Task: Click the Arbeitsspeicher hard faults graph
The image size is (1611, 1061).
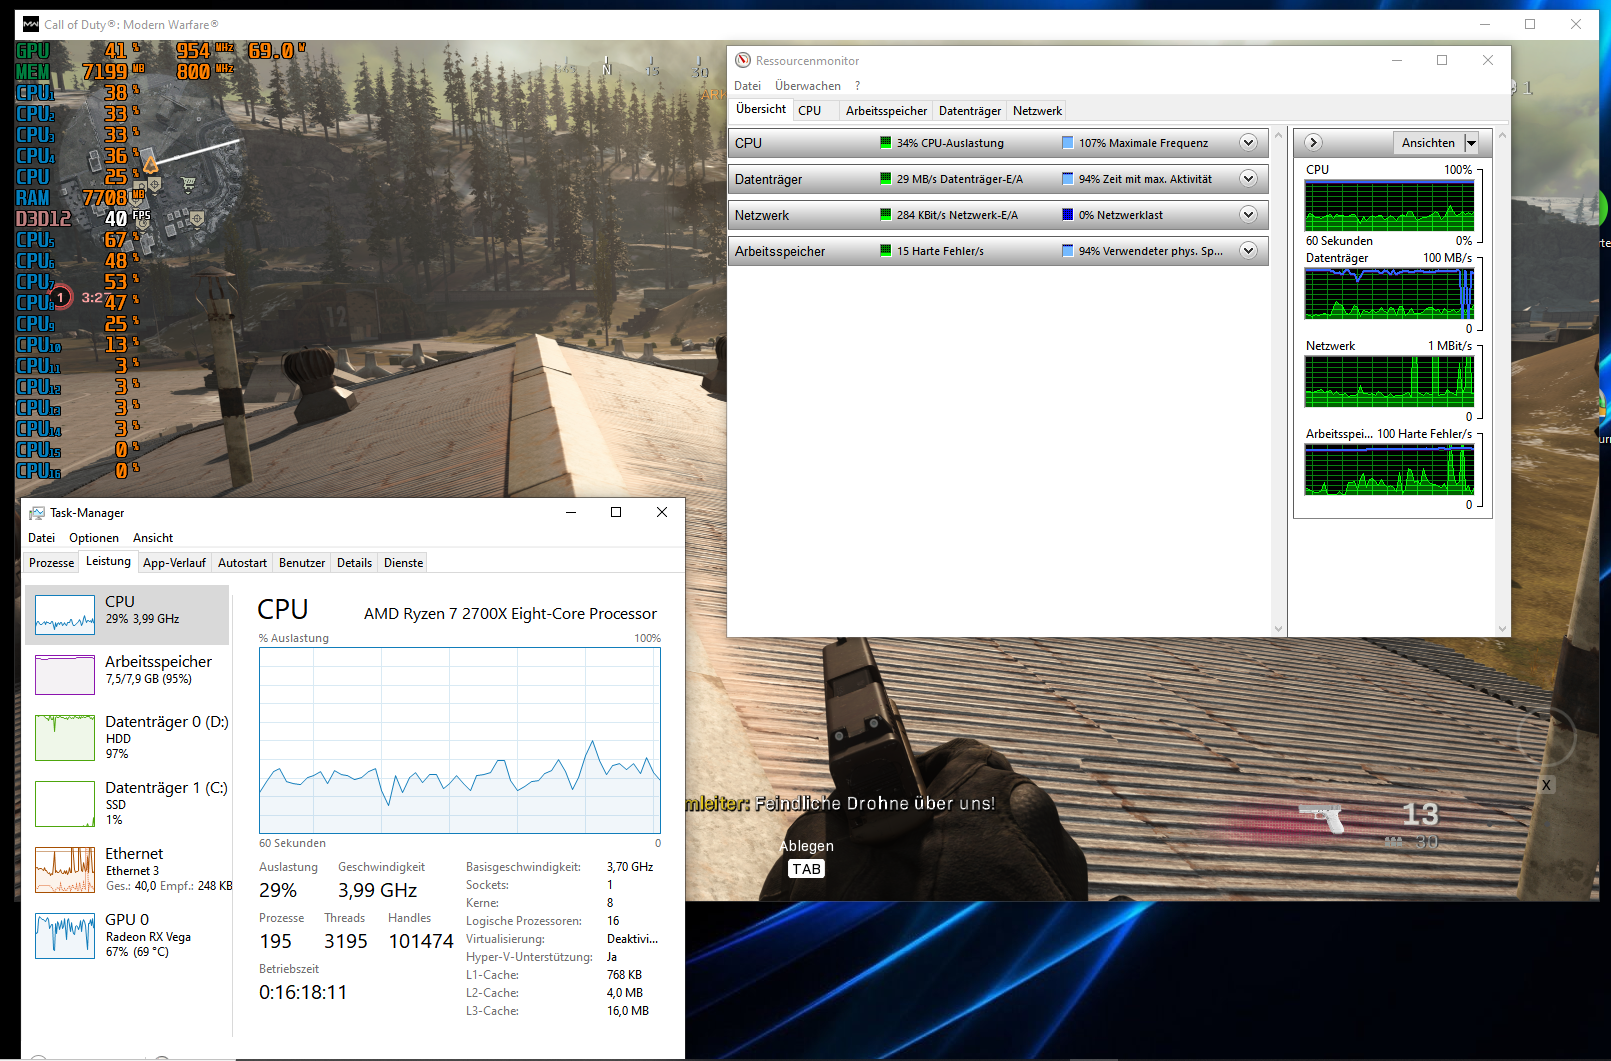Action: pos(1389,470)
